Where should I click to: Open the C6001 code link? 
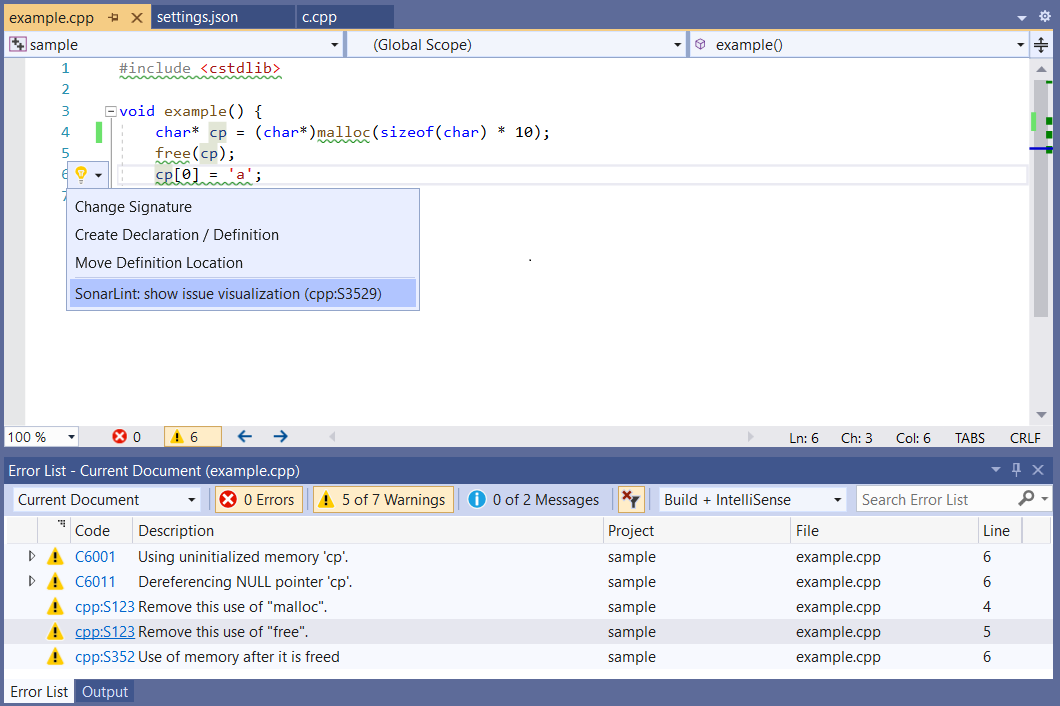95,557
